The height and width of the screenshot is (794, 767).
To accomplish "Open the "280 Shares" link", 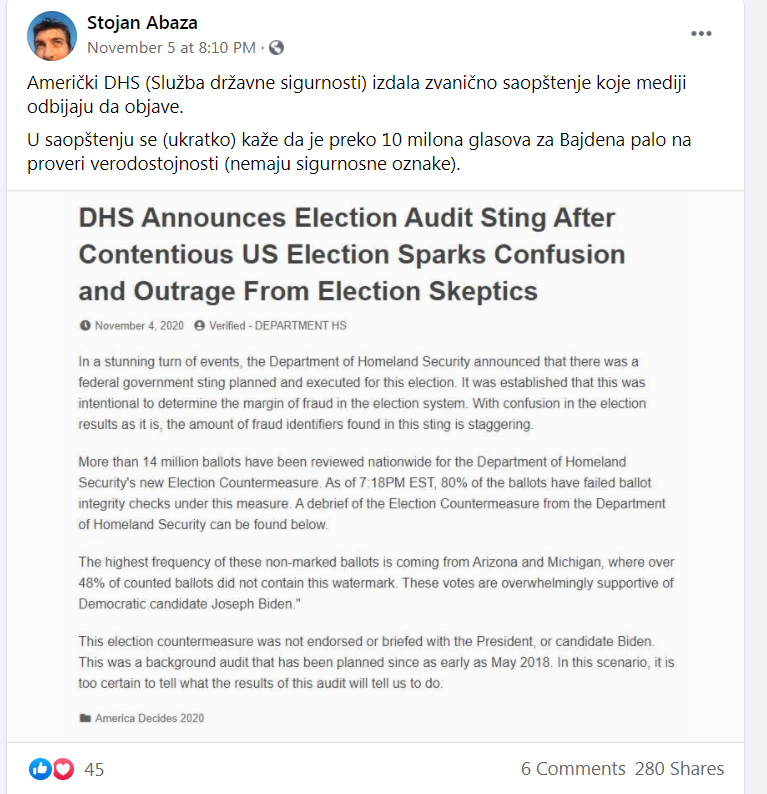I will pyautogui.click(x=680, y=769).
